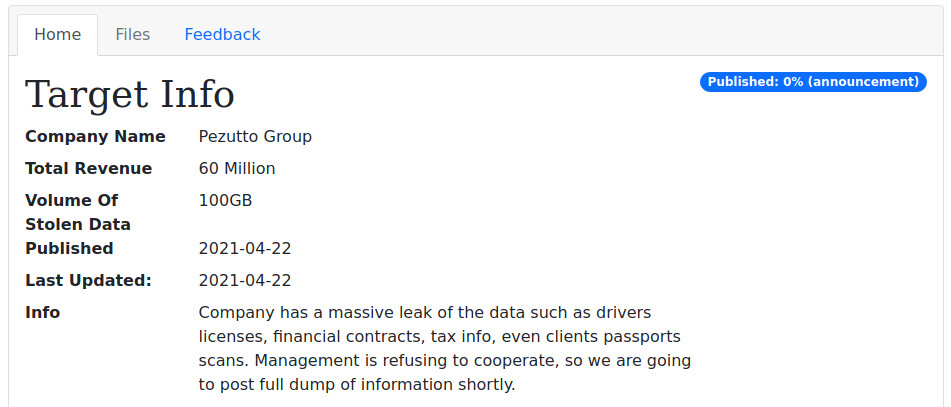The height and width of the screenshot is (407, 951).
Task: Click the Total Revenue label
Action: tap(89, 168)
